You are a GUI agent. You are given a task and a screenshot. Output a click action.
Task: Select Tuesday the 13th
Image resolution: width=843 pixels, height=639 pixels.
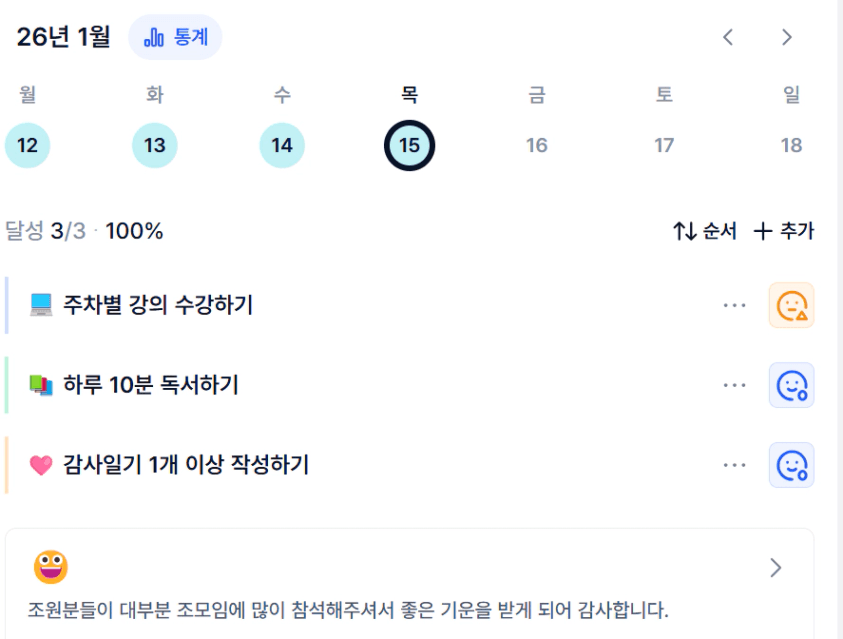click(x=154, y=145)
